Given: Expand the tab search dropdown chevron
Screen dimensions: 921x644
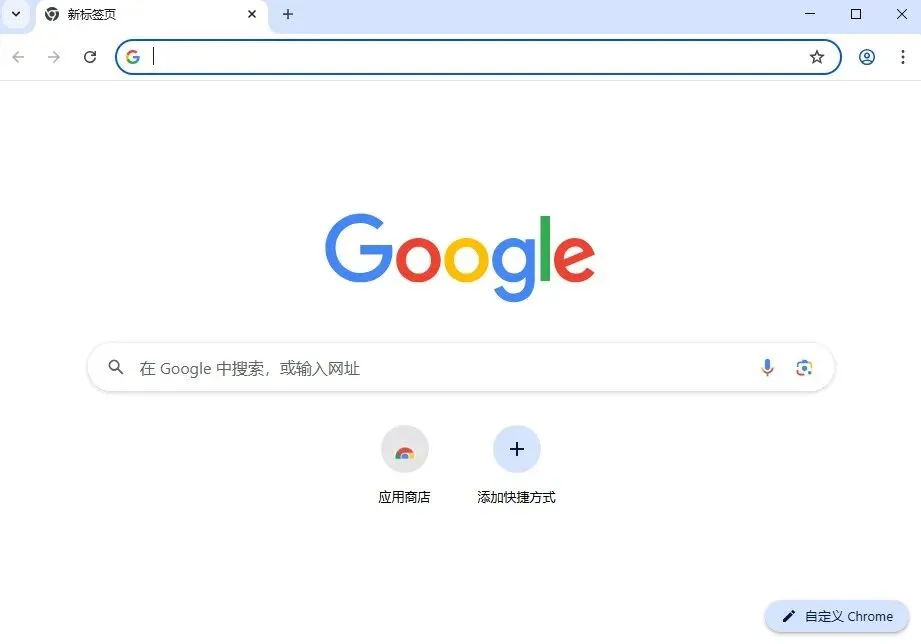Looking at the screenshot, I should point(16,14).
